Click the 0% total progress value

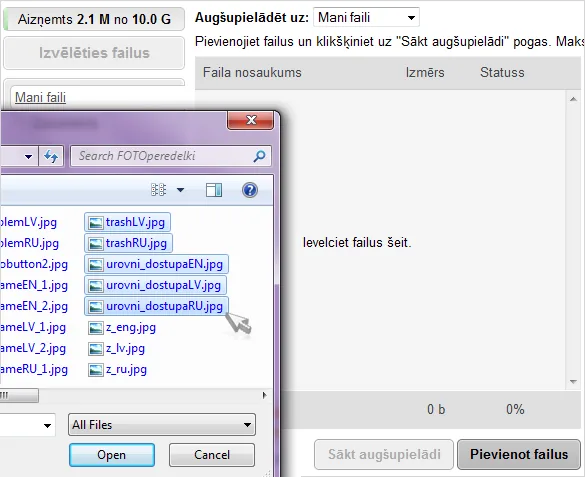pyautogui.click(x=515, y=409)
